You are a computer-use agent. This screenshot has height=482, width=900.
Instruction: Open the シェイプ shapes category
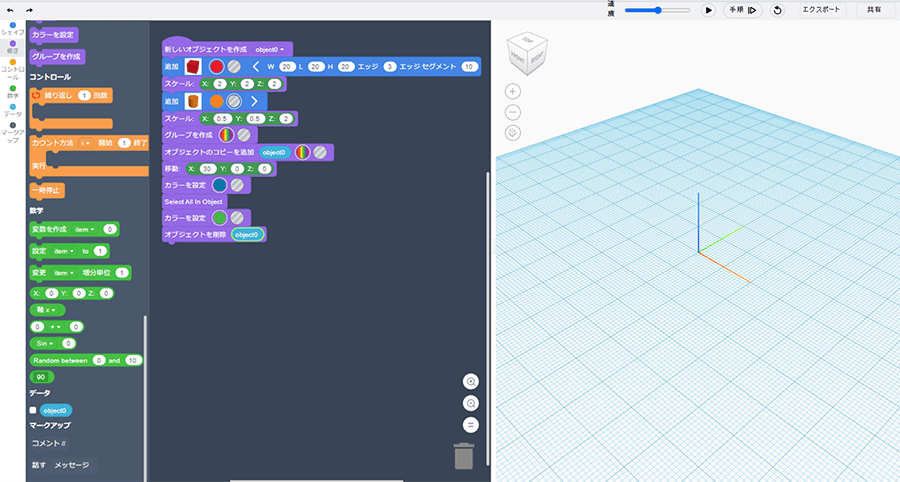click(x=13, y=29)
